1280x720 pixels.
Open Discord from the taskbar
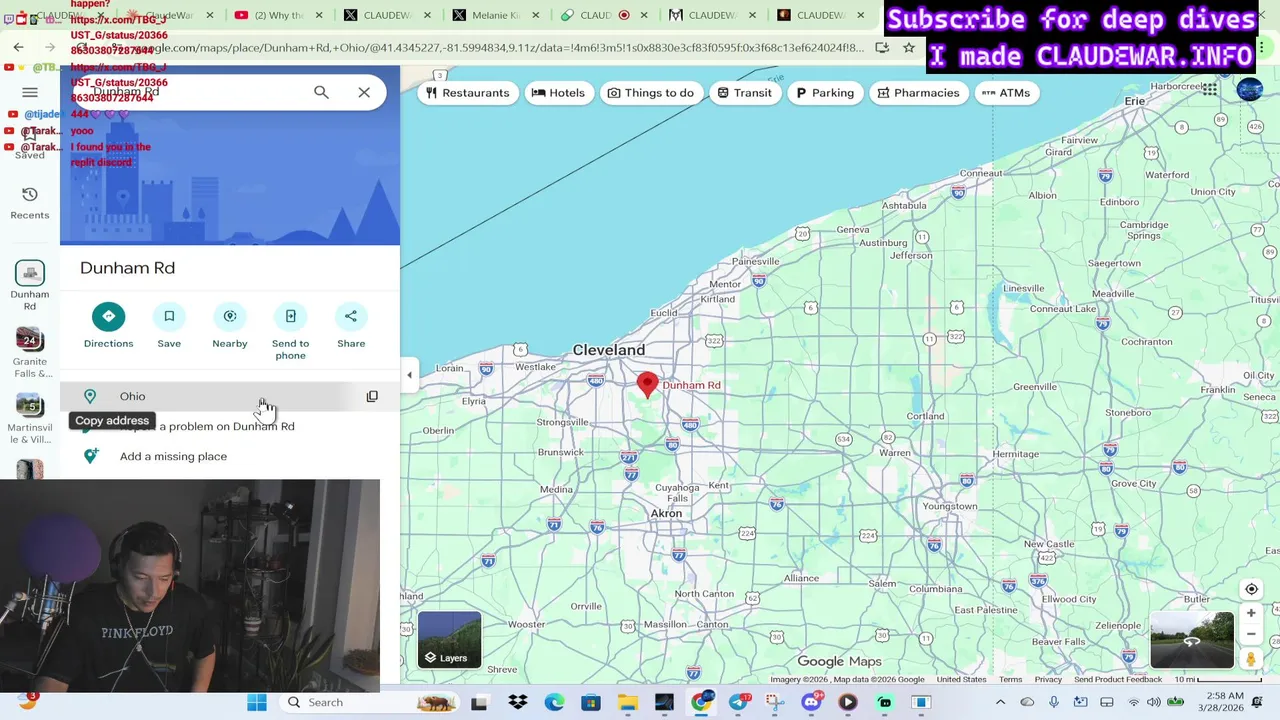pyautogui.click(x=811, y=702)
